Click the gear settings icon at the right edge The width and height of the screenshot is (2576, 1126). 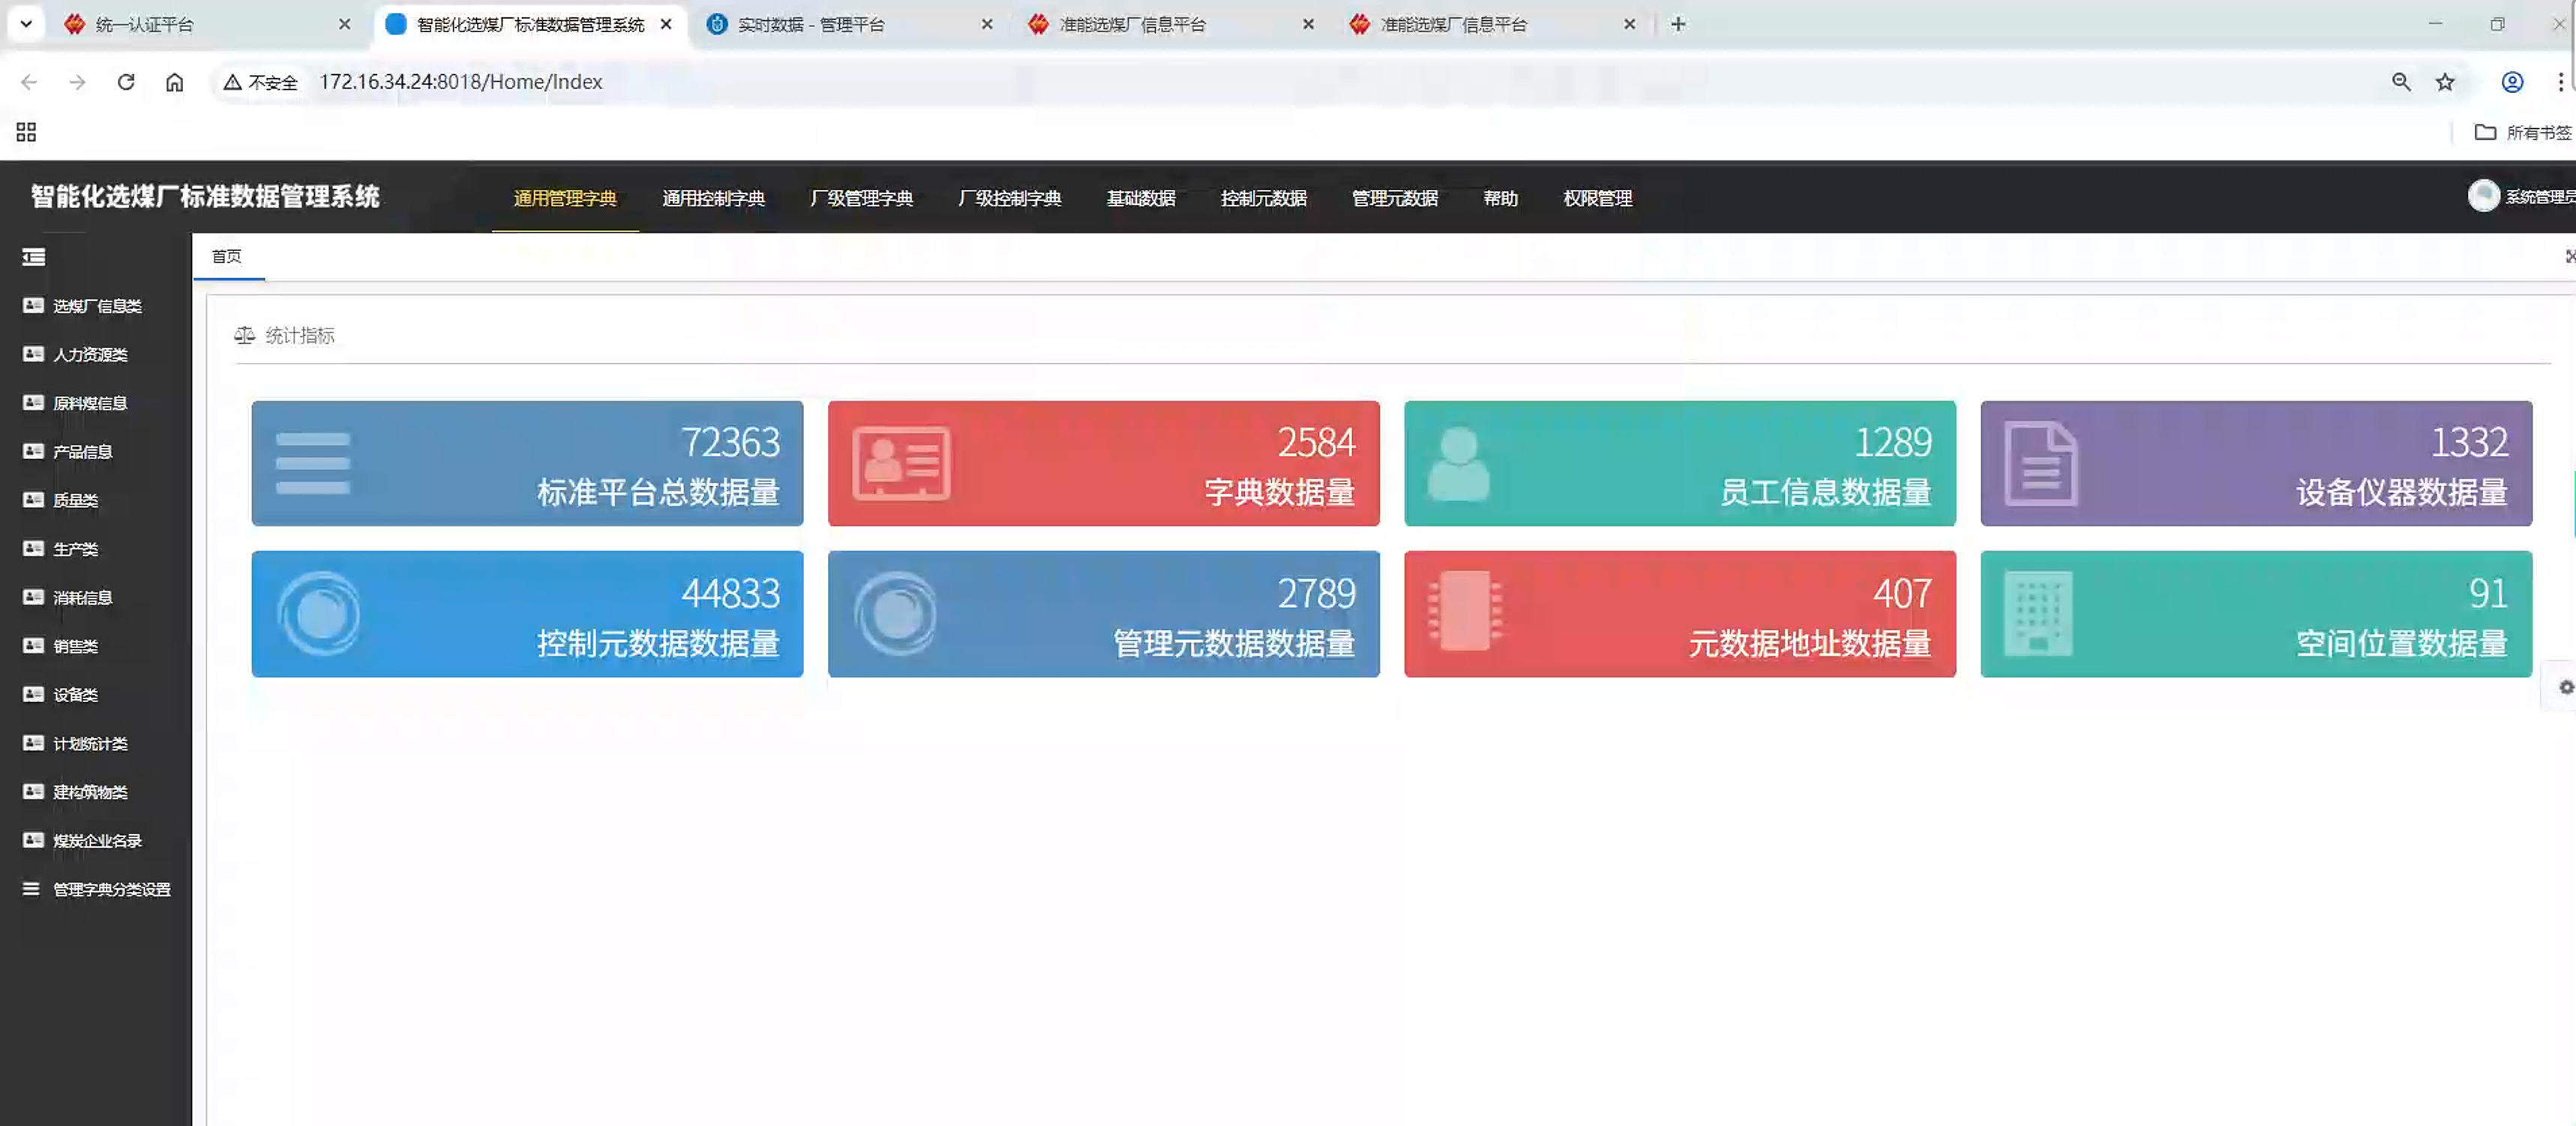click(2565, 687)
